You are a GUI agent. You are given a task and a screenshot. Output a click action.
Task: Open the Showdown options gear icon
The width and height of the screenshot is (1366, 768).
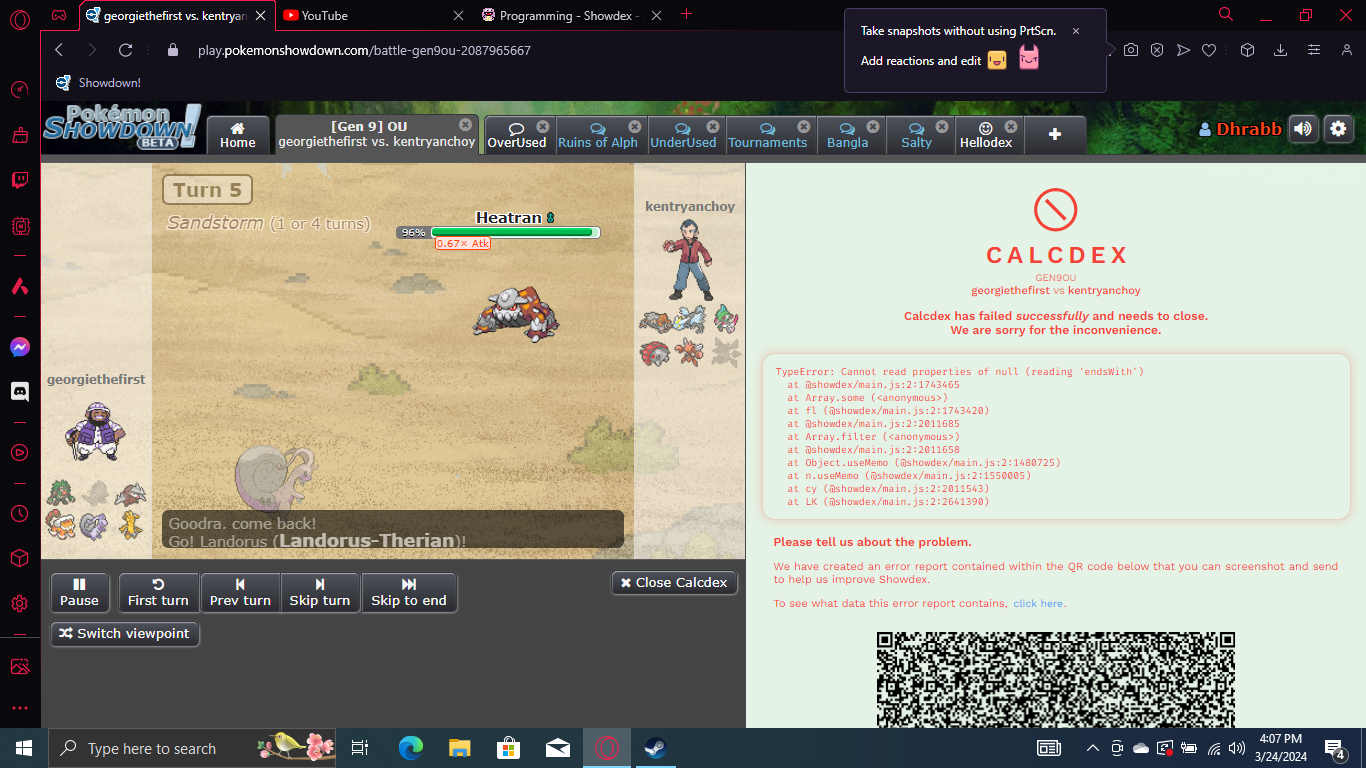point(1338,129)
